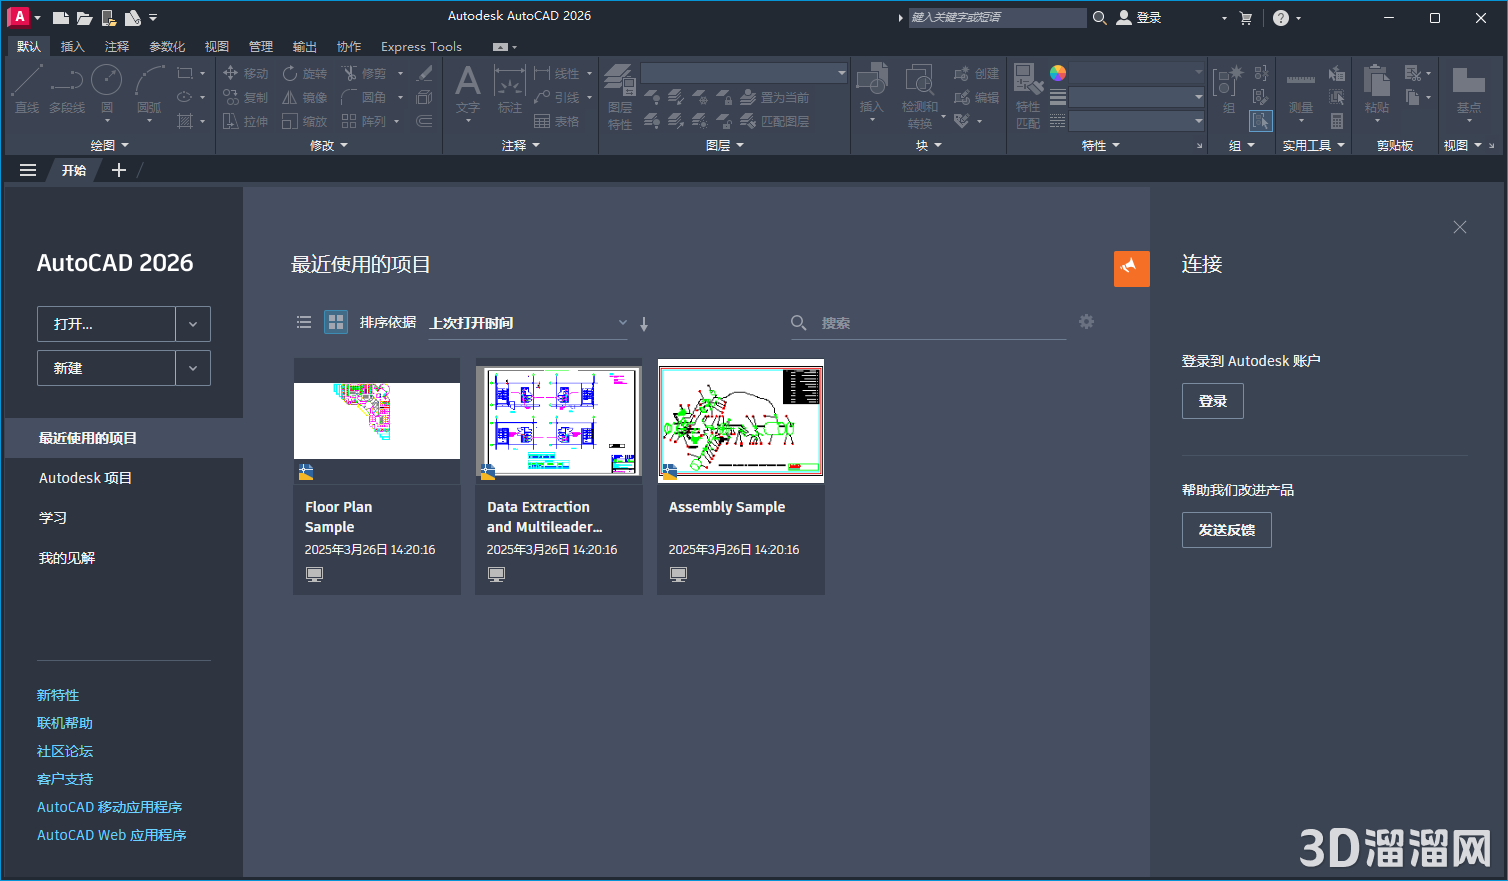
Task: Select the 开始 (Start) file tab
Action: pos(74,170)
